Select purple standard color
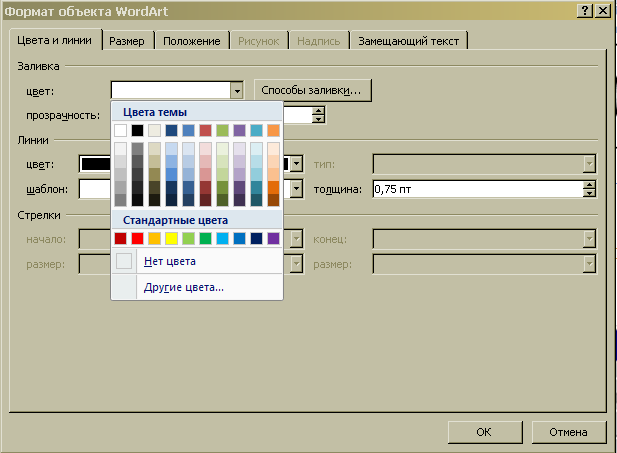This screenshot has height=453, width=617. 273,238
